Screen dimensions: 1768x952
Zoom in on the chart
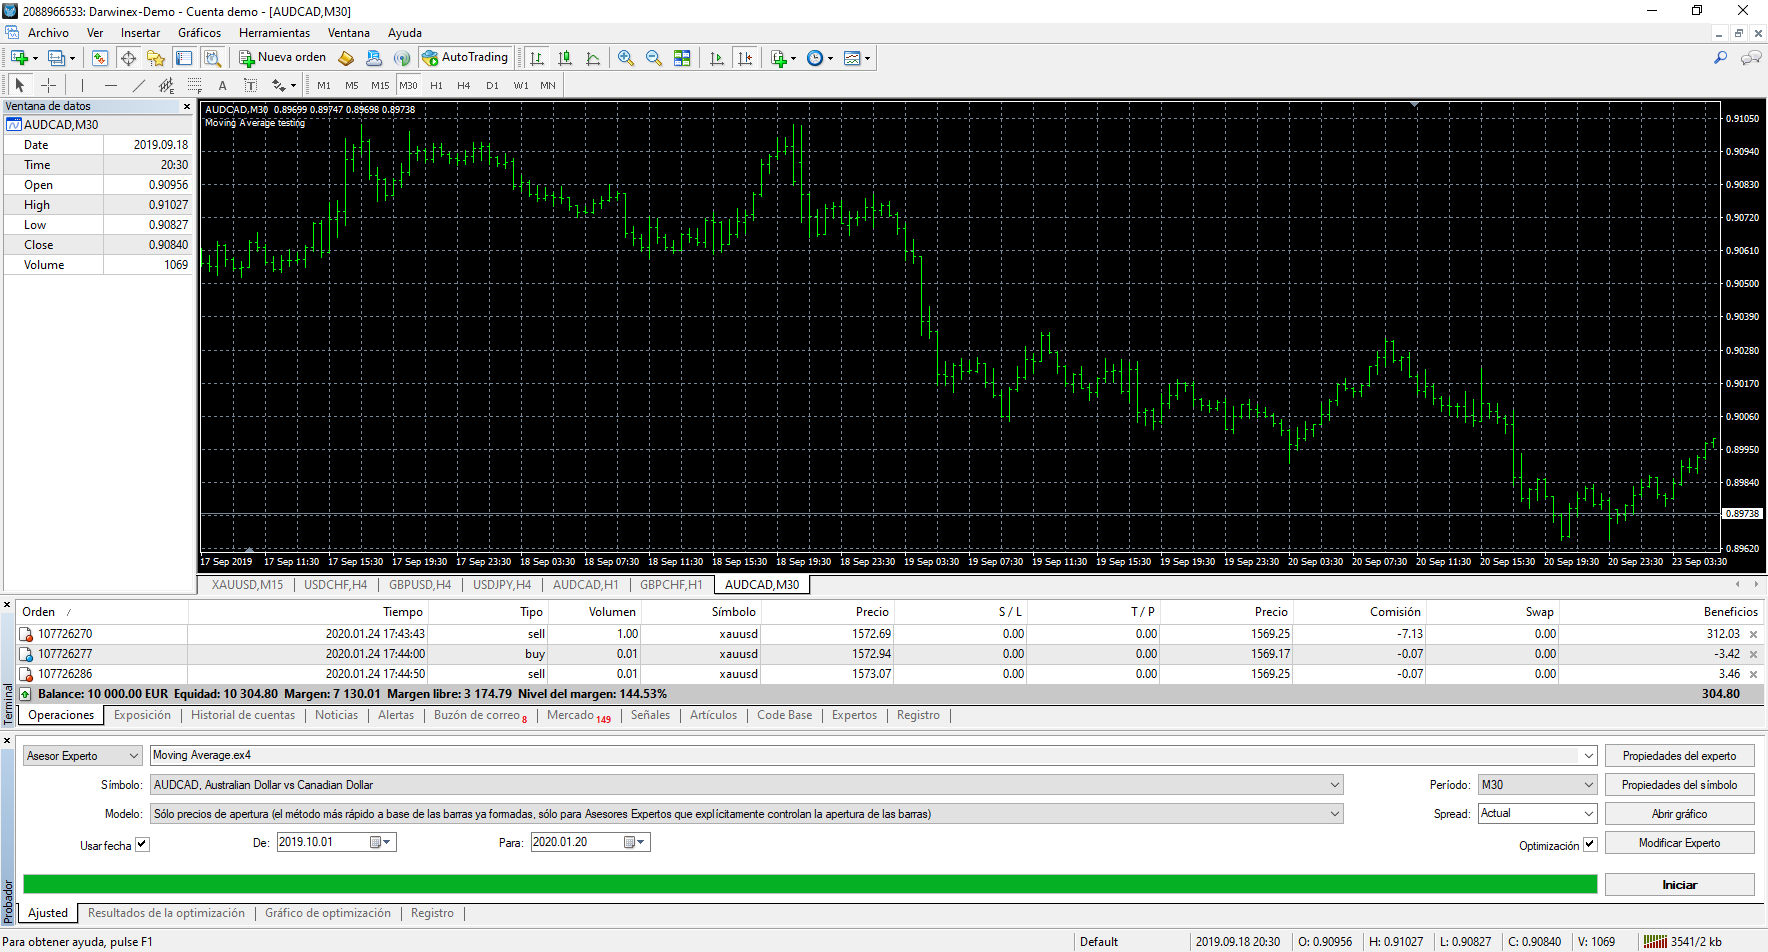pyautogui.click(x=626, y=58)
